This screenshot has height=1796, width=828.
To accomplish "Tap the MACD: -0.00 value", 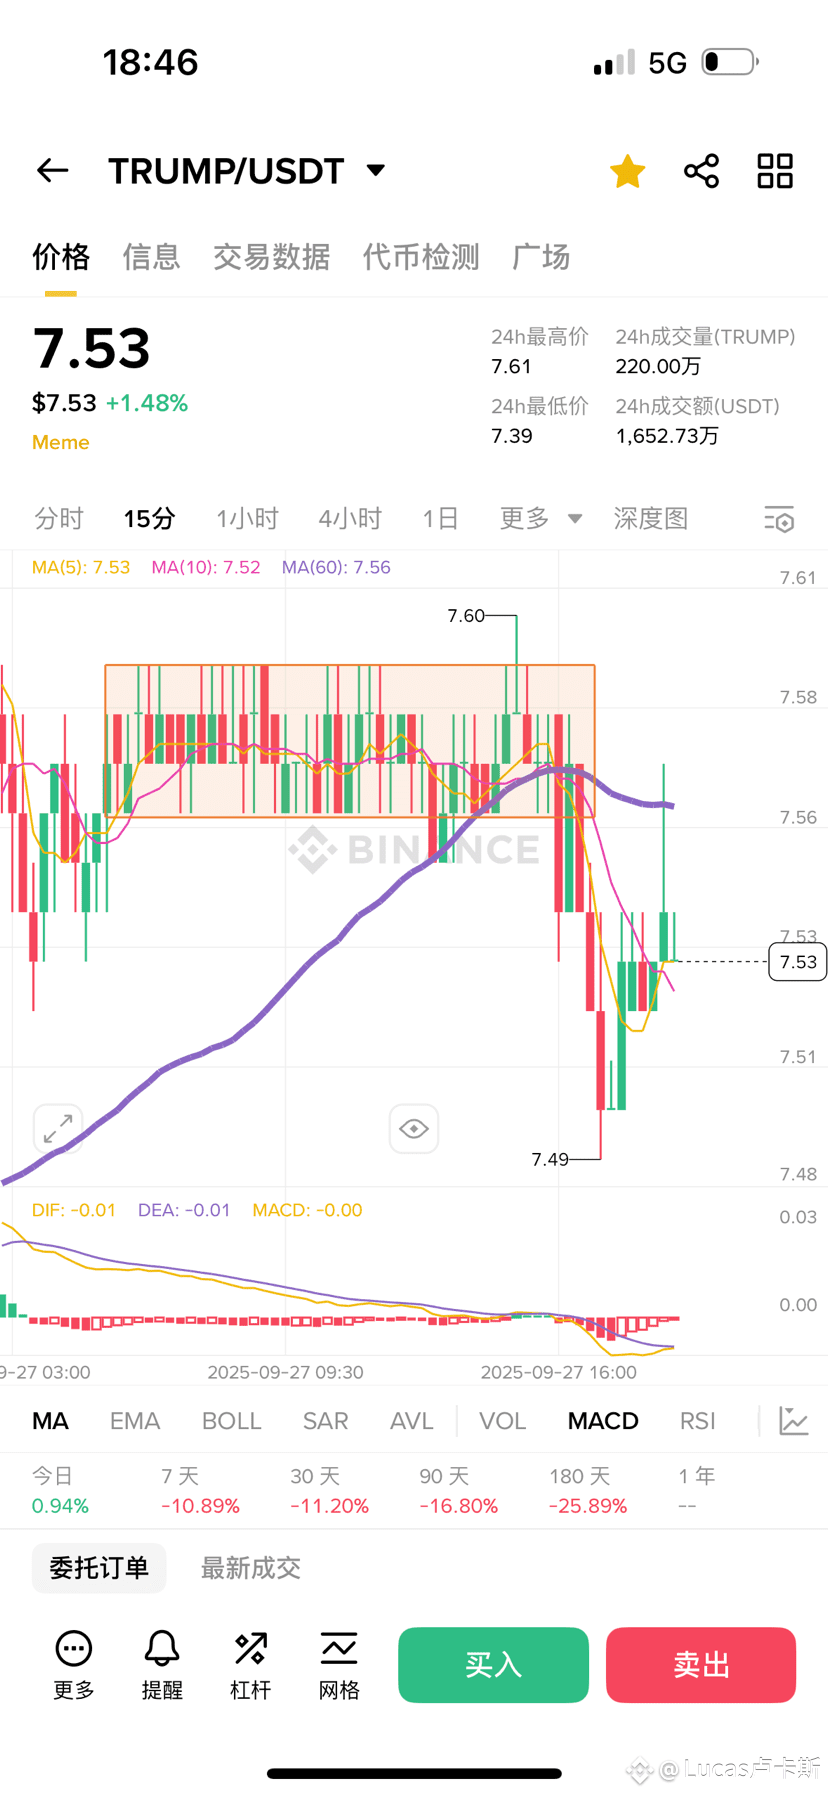I will [307, 1210].
